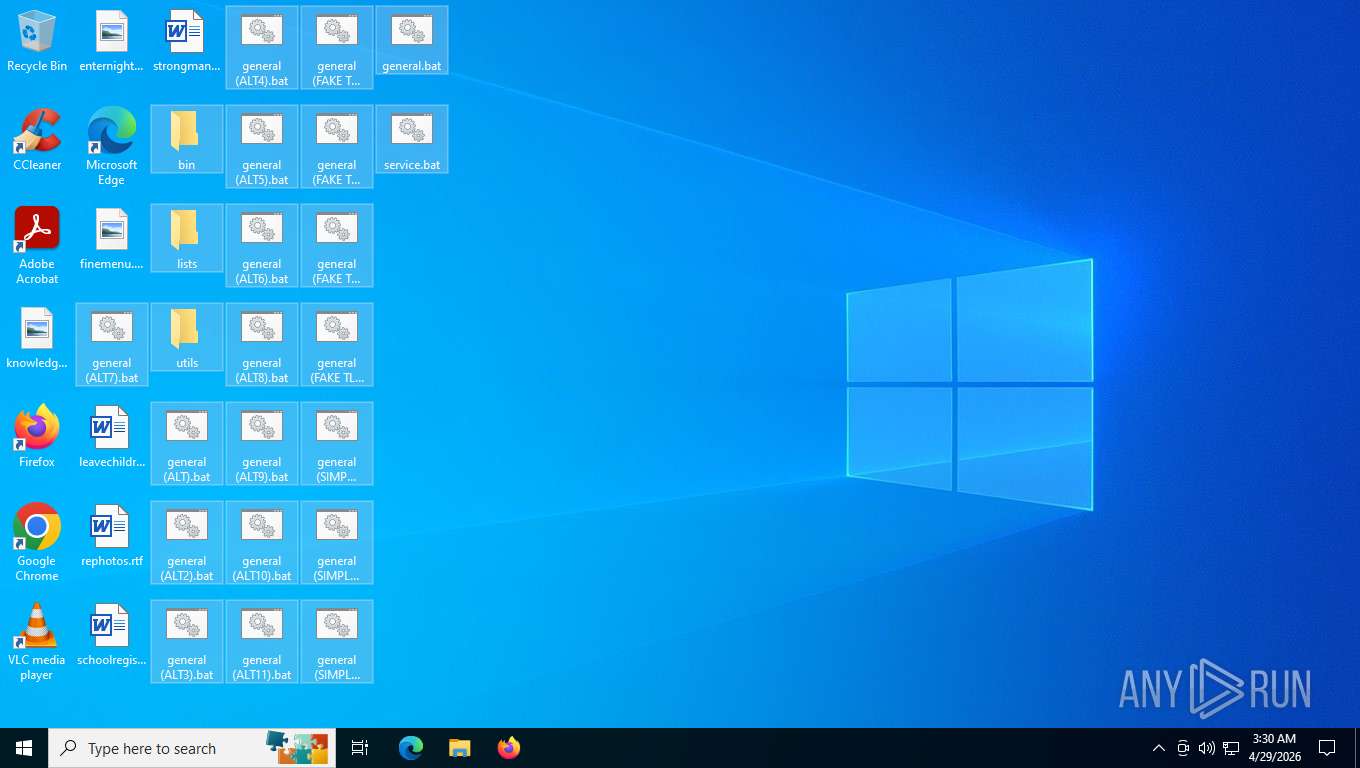Select the general (ALT3).bat file
1360x768 pixels.
click(x=187, y=642)
